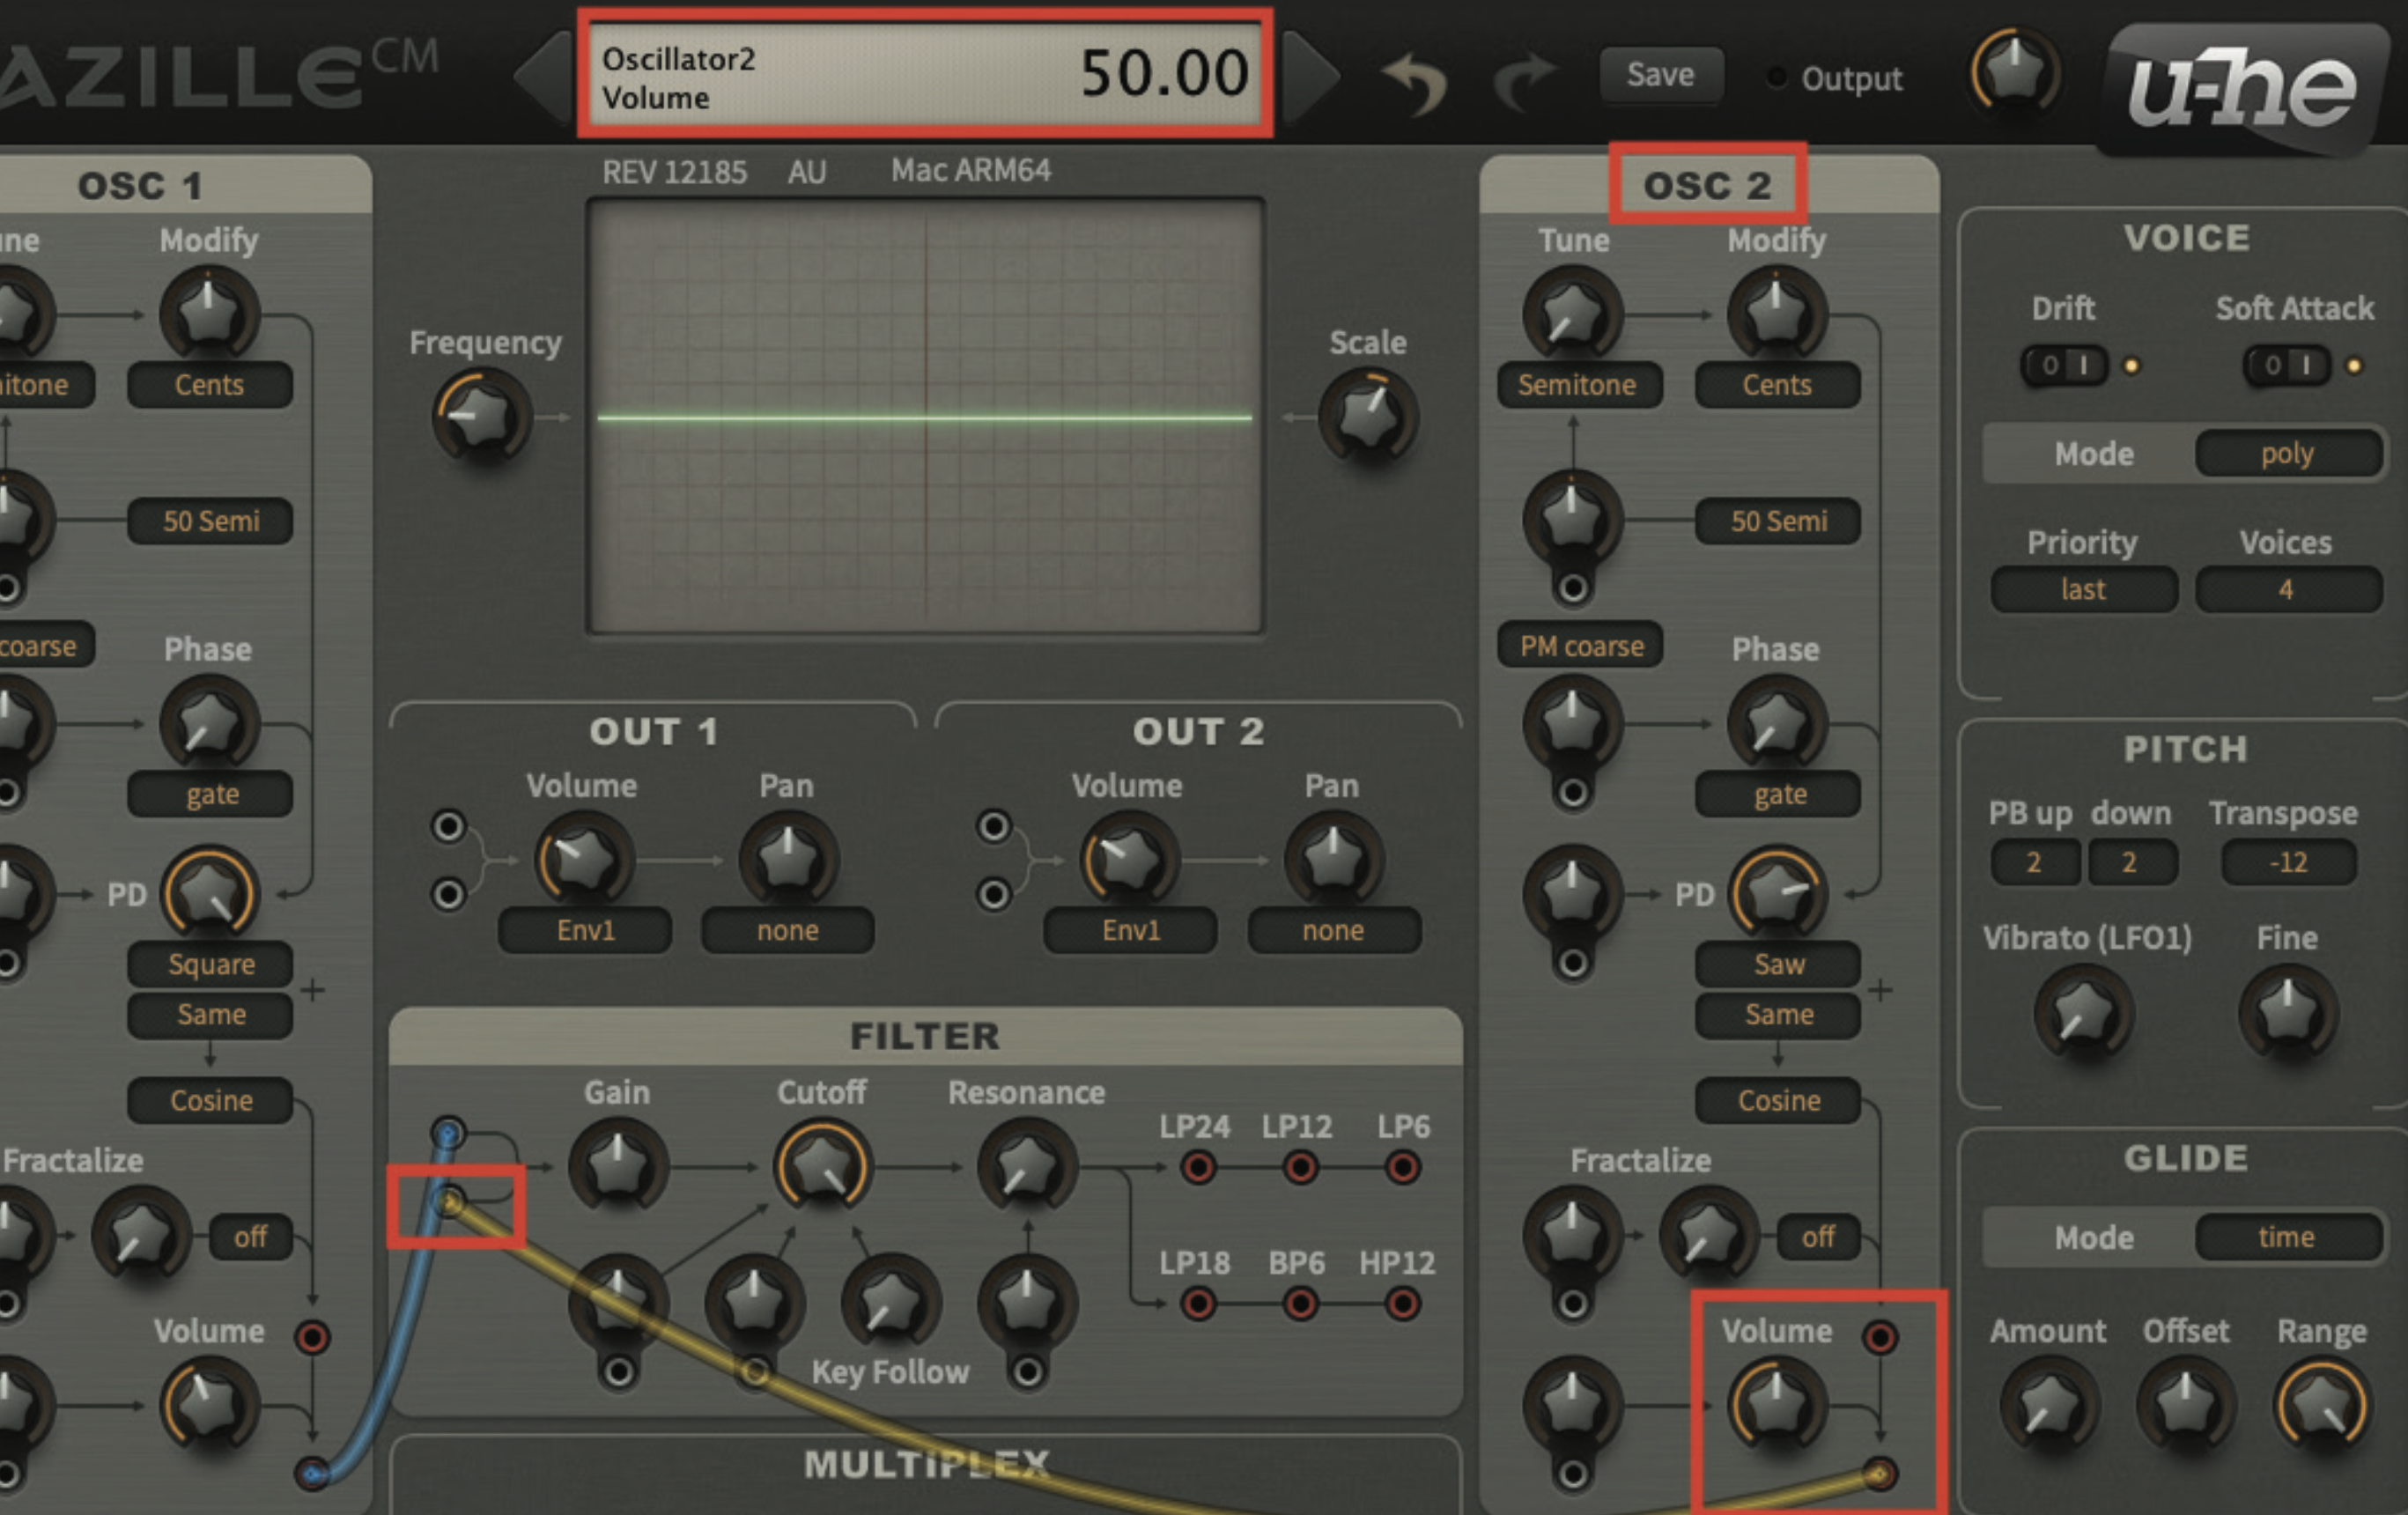Save the current preset
Image resolution: width=2408 pixels, height=1515 pixels.
[x=1660, y=75]
